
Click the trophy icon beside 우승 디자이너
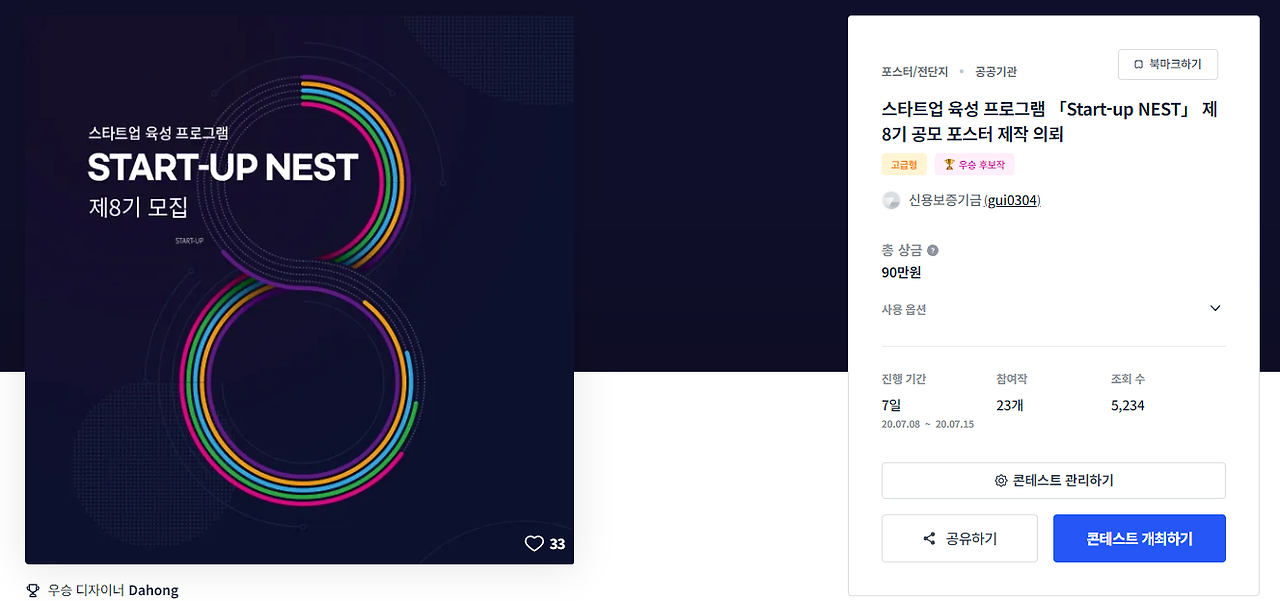[x=33, y=590]
